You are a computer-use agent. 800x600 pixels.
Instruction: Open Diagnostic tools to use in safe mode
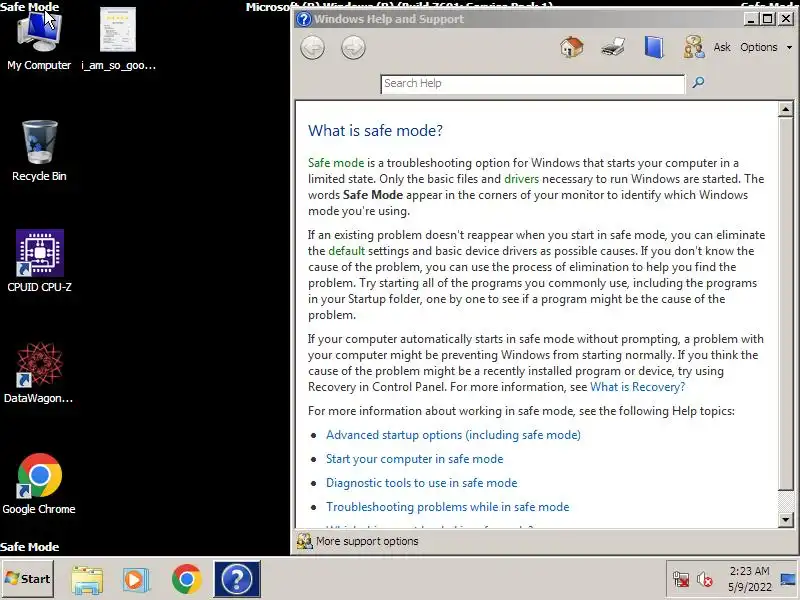(421, 483)
